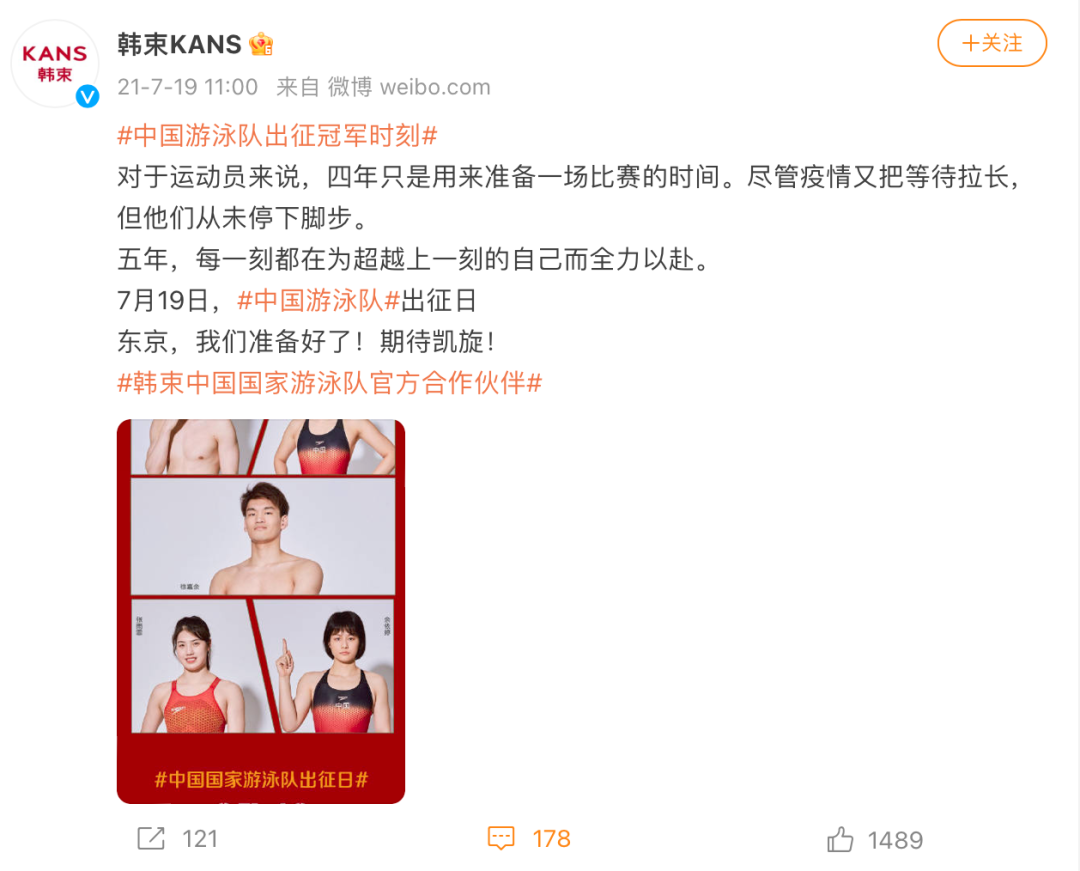Click the male swimmer photo in poster
Image resolution: width=1080 pixels, height=871 pixels.
click(263, 537)
